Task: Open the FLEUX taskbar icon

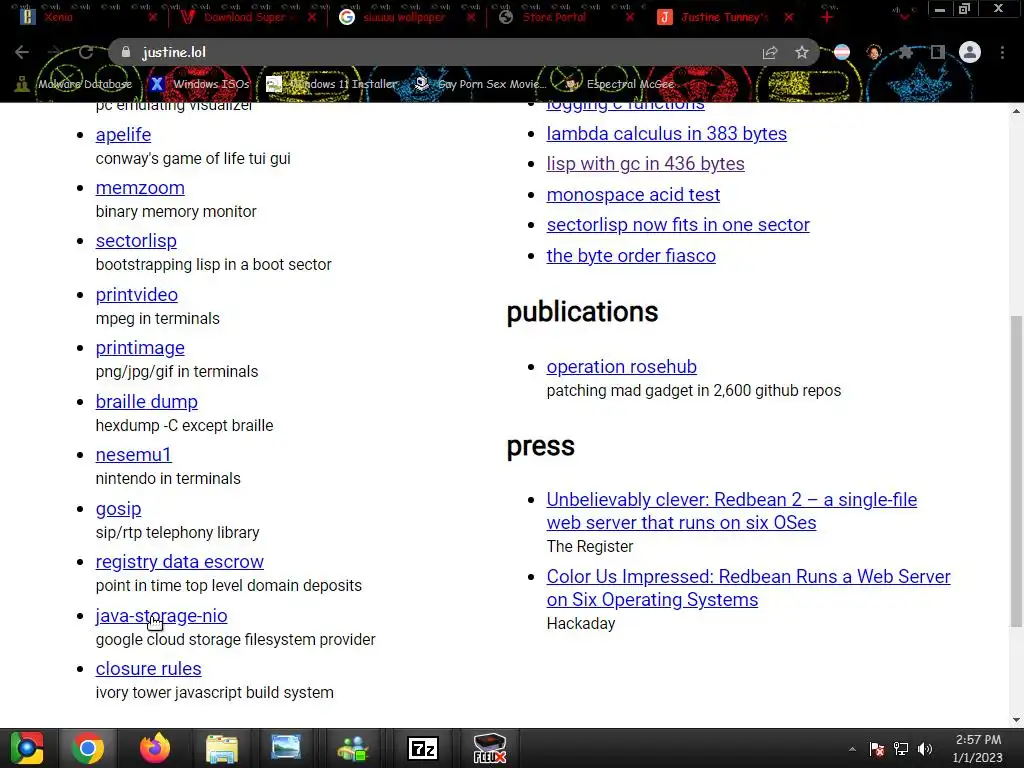Action: [490, 748]
